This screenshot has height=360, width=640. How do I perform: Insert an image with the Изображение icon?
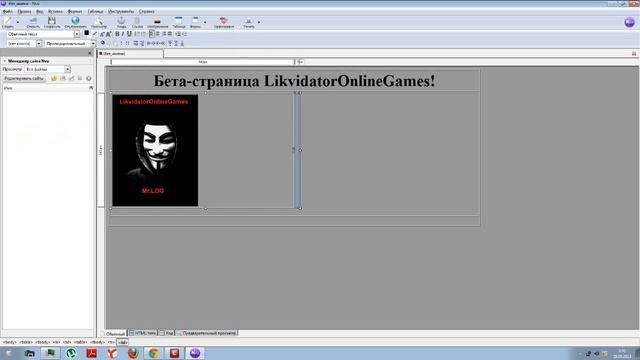click(158, 22)
